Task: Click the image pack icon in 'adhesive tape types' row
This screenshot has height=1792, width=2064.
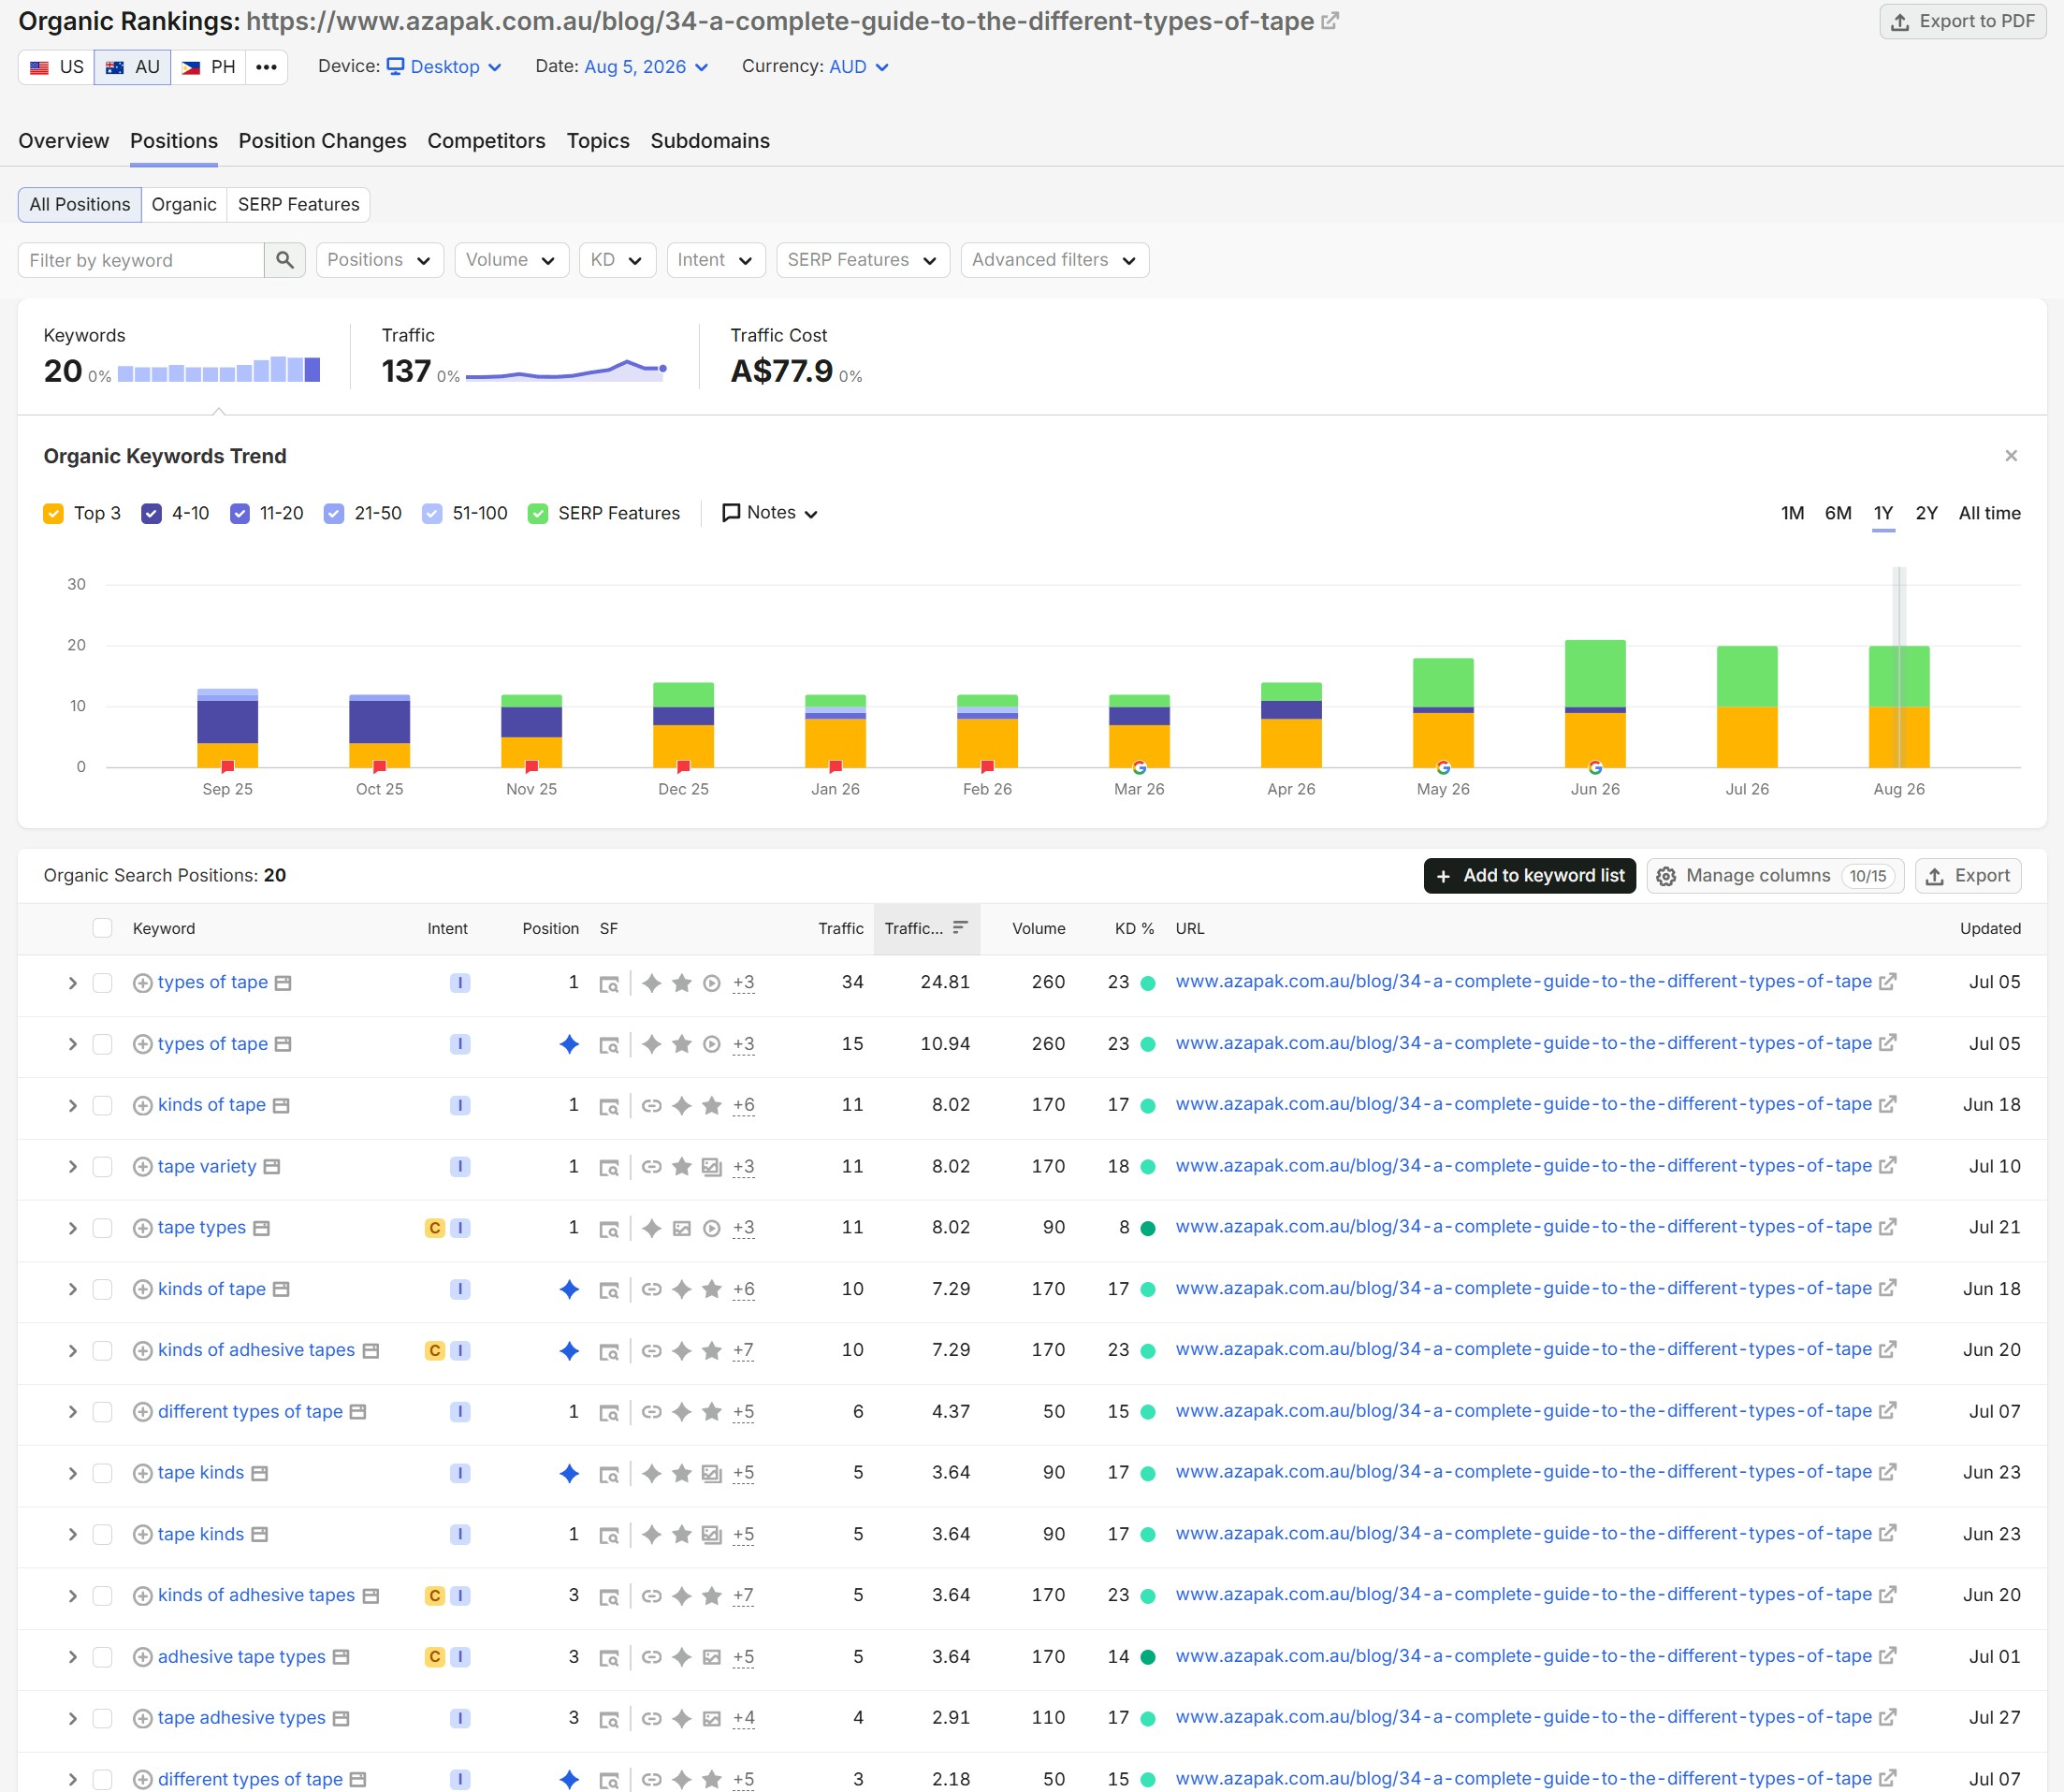Action: [x=712, y=1657]
